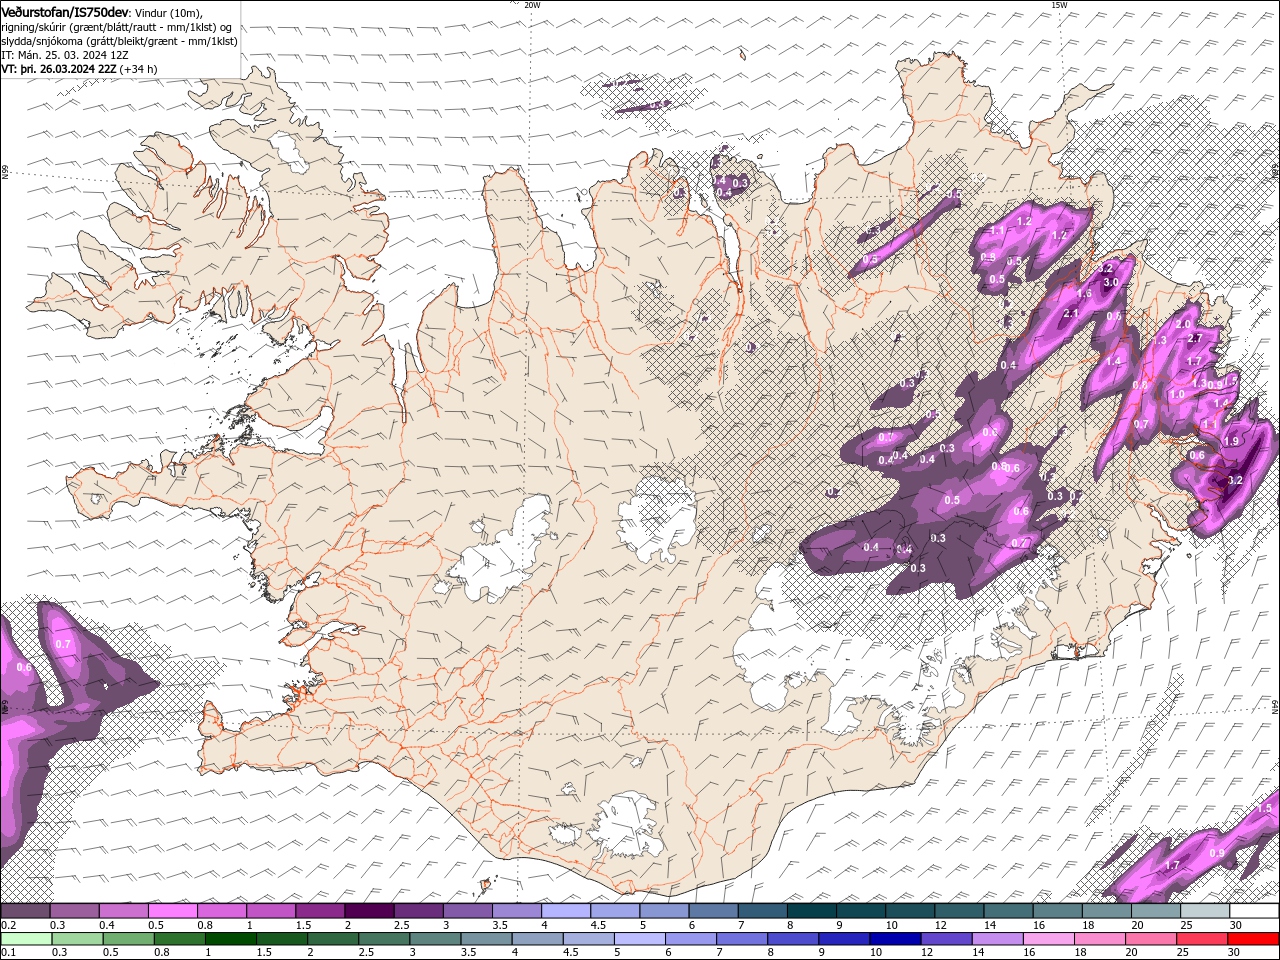Image resolution: width=1280 pixels, height=960 pixels.
Task: Select lower rain legend swatch between 14 and 16
Action: (997, 939)
